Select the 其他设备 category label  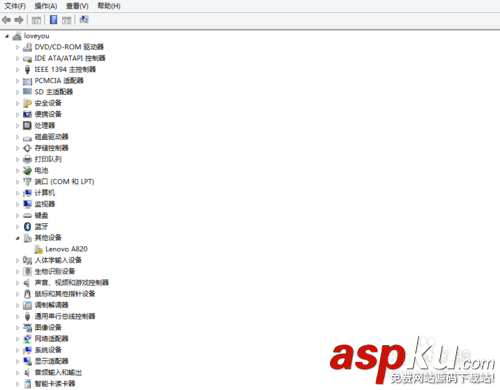(x=48, y=238)
